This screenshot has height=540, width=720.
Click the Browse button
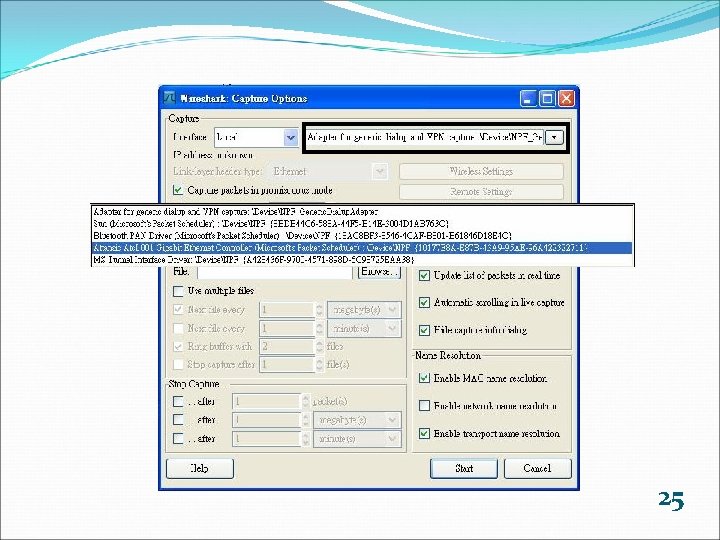(x=379, y=272)
